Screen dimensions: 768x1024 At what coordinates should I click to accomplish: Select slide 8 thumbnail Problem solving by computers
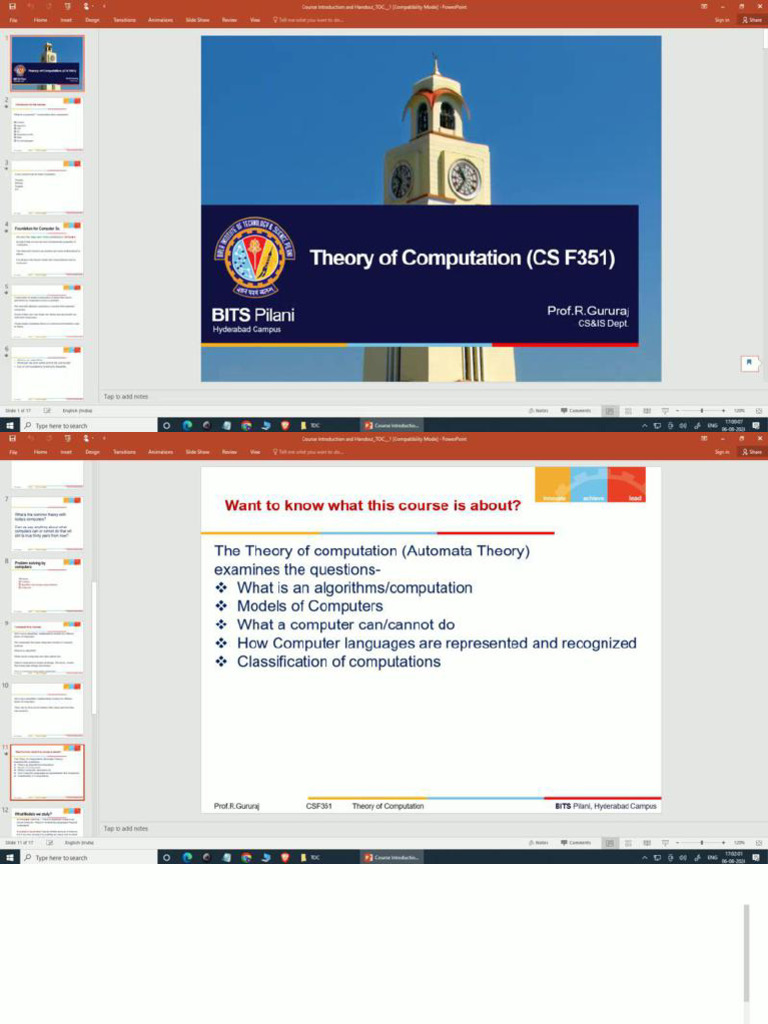(x=47, y=584)
